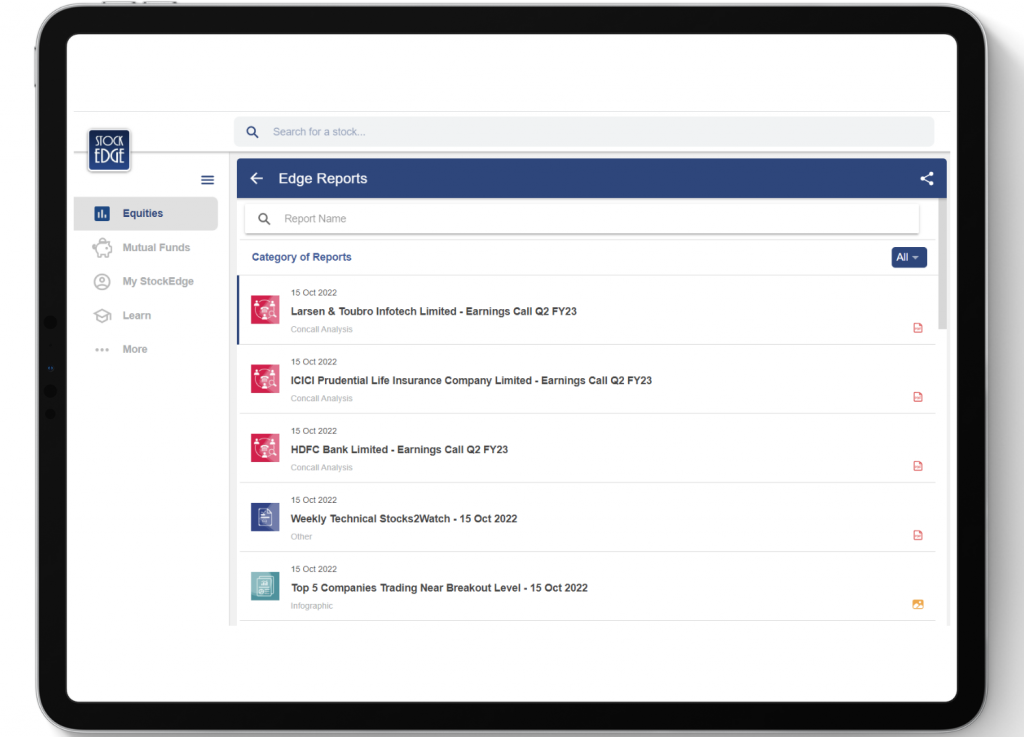
Task: Open PDF icon for Larsen & Toubro report
Action: [x=918, y=328]
